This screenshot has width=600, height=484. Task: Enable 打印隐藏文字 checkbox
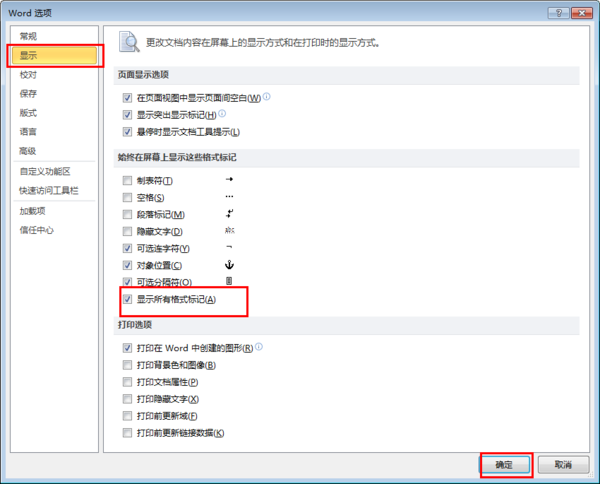click(127, 399)
